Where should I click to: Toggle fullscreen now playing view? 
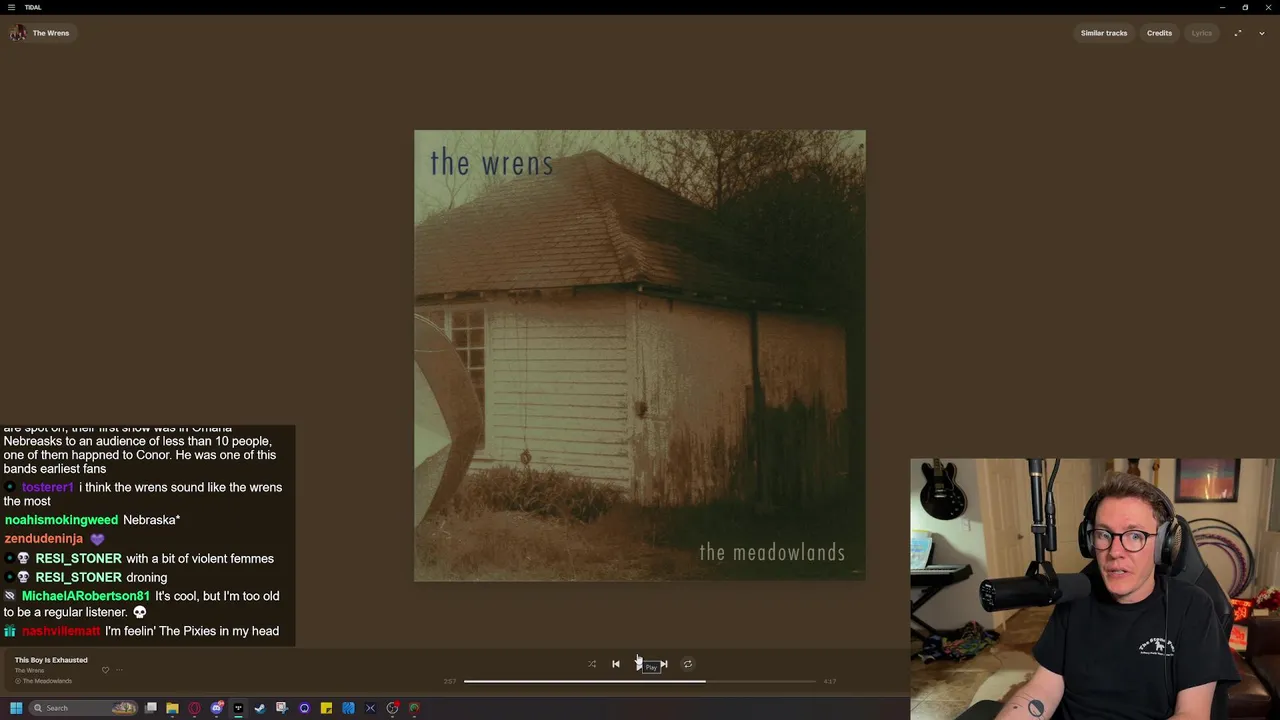coord(1237,33)
